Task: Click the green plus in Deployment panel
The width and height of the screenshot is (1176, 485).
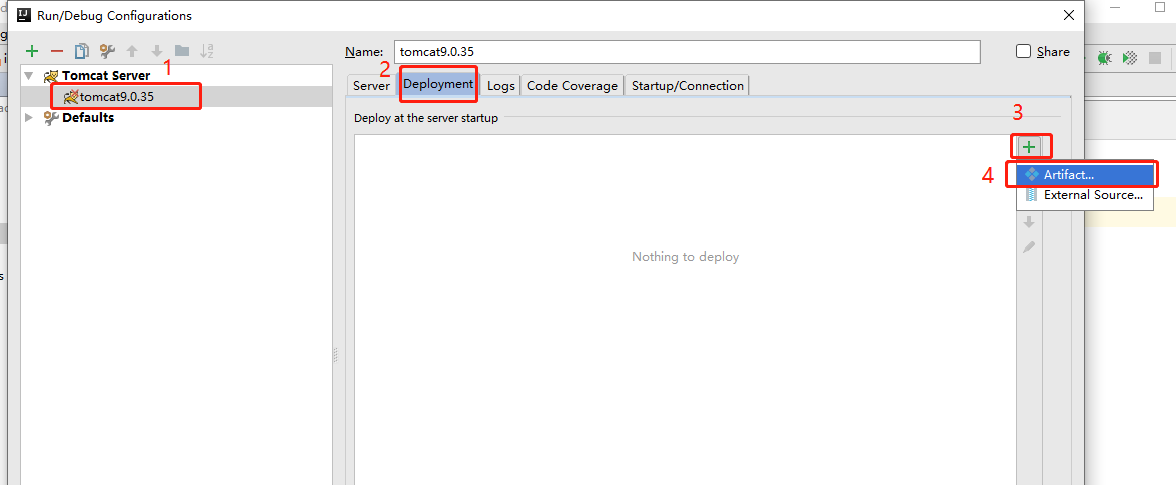Action: point(1028,147)
